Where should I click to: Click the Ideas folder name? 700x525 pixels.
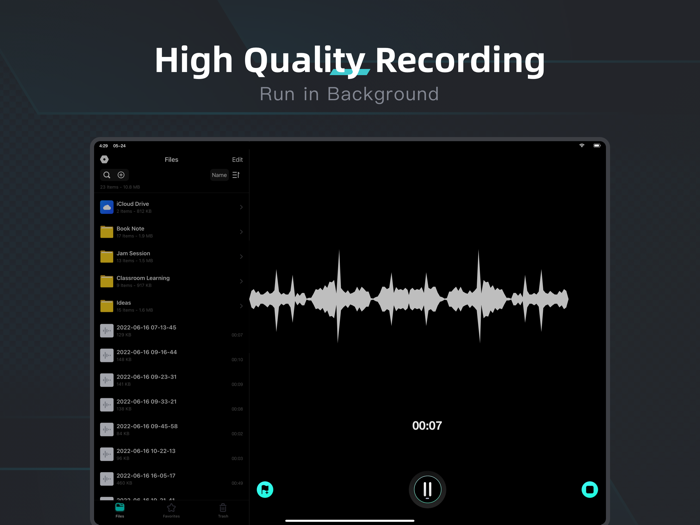[124, 303]
